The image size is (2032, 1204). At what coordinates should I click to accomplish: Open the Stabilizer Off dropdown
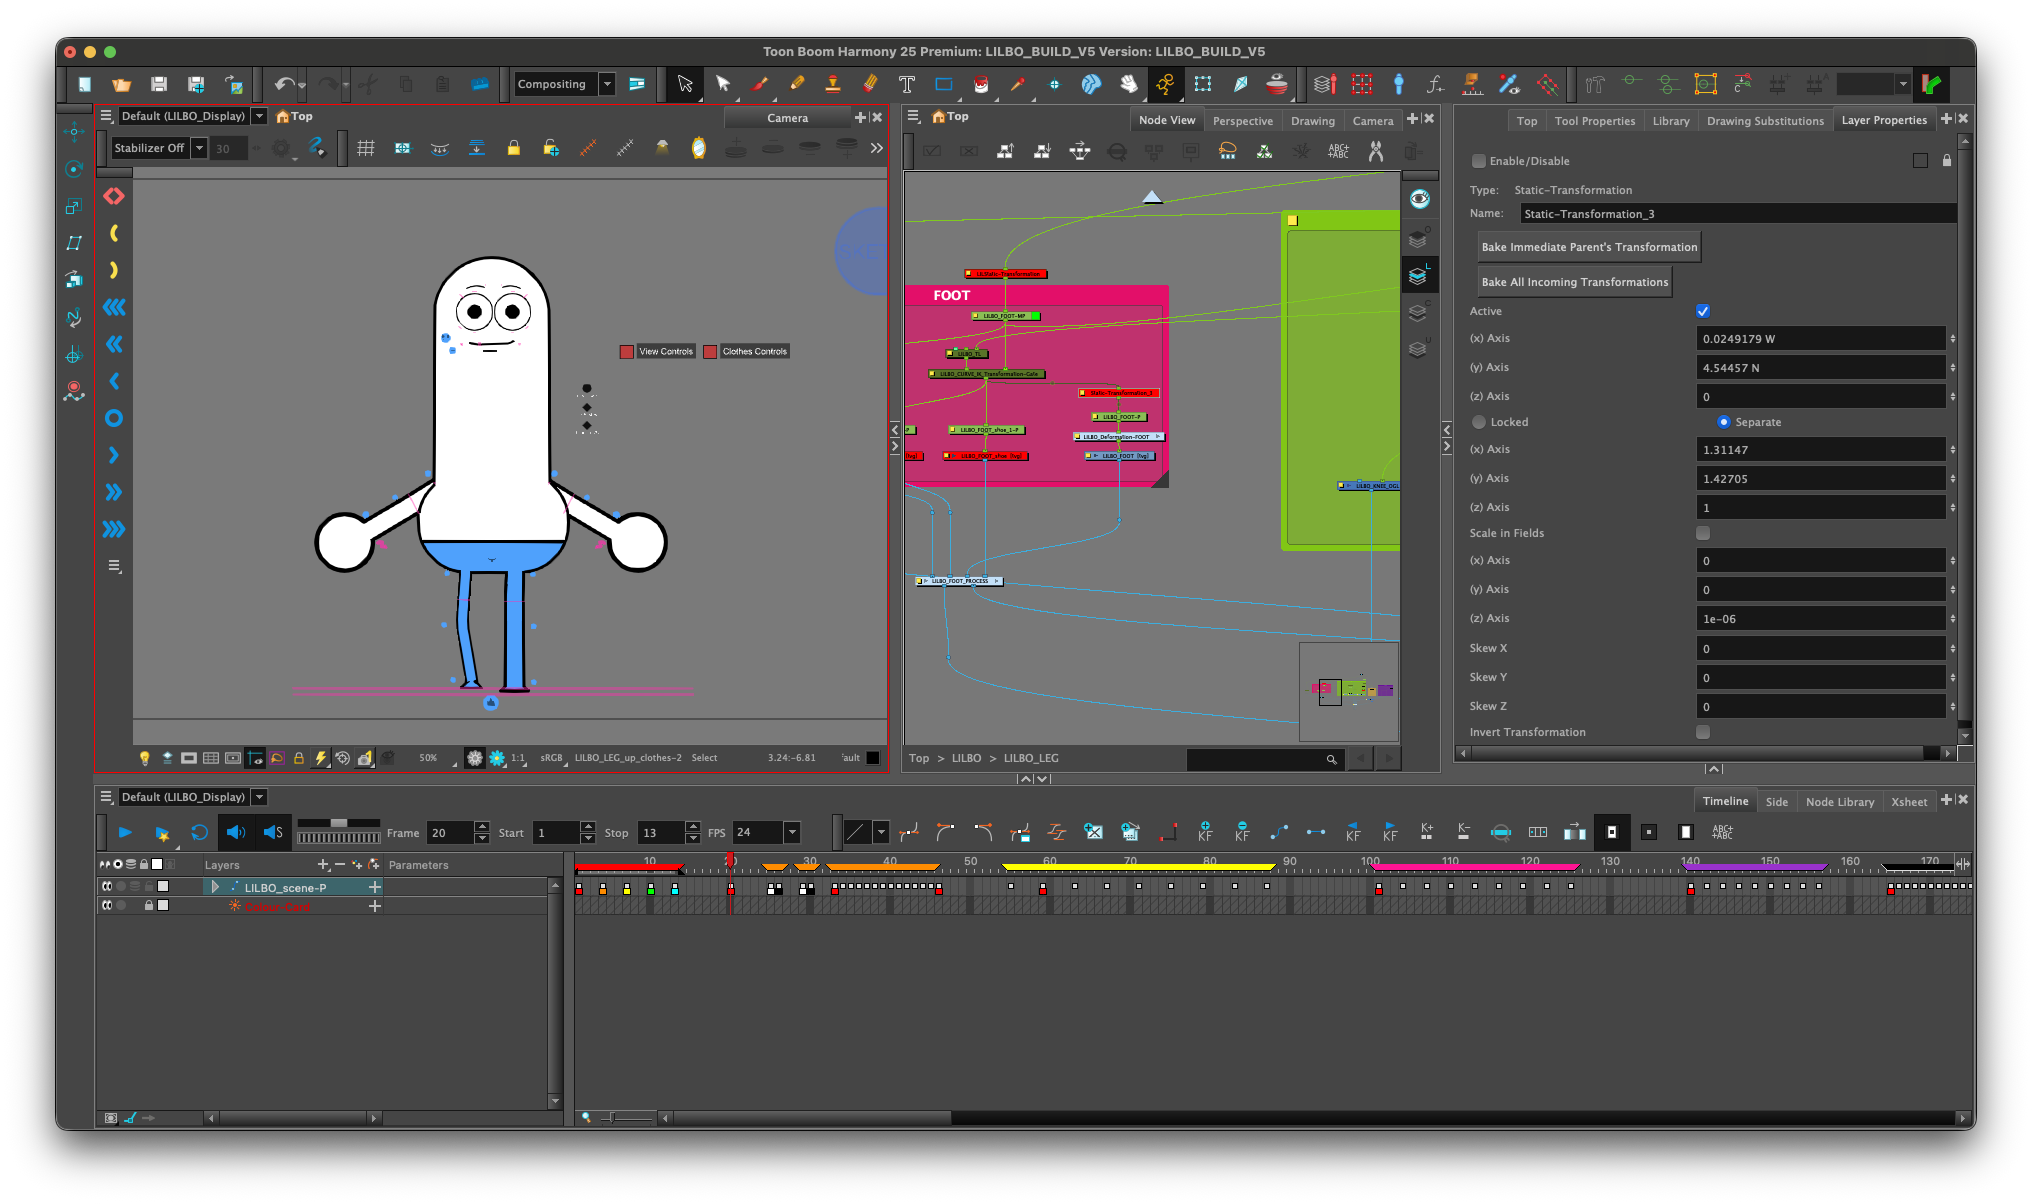pyautogui.click(x=200, y=148)
